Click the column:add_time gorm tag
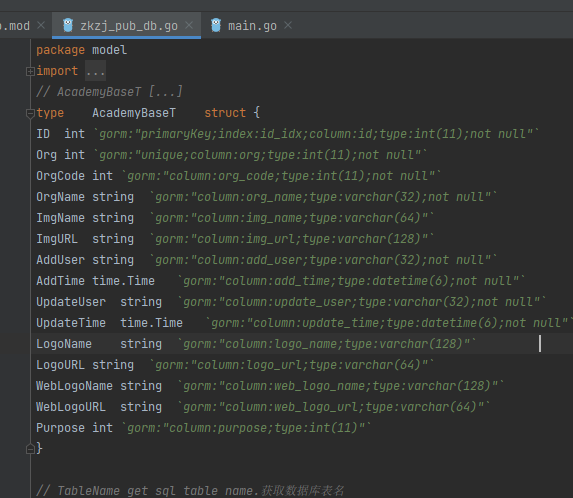The height and width of the screenshot is (498, 573). (352, 281)
